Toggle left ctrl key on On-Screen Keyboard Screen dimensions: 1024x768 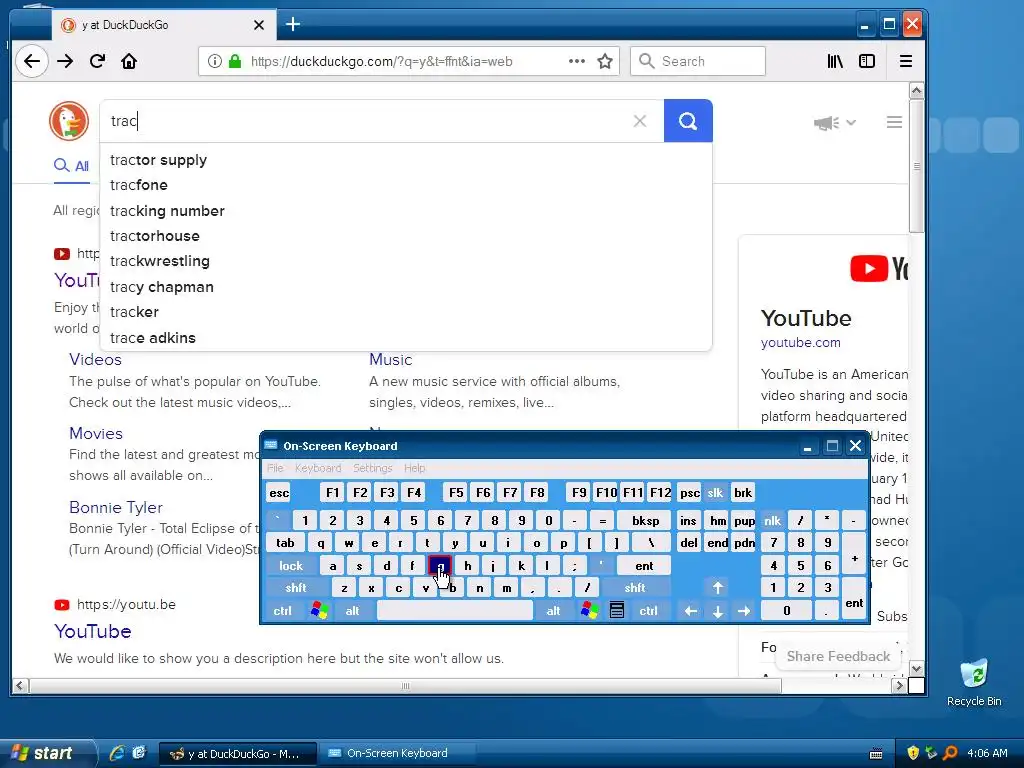(x=283, y=611)
